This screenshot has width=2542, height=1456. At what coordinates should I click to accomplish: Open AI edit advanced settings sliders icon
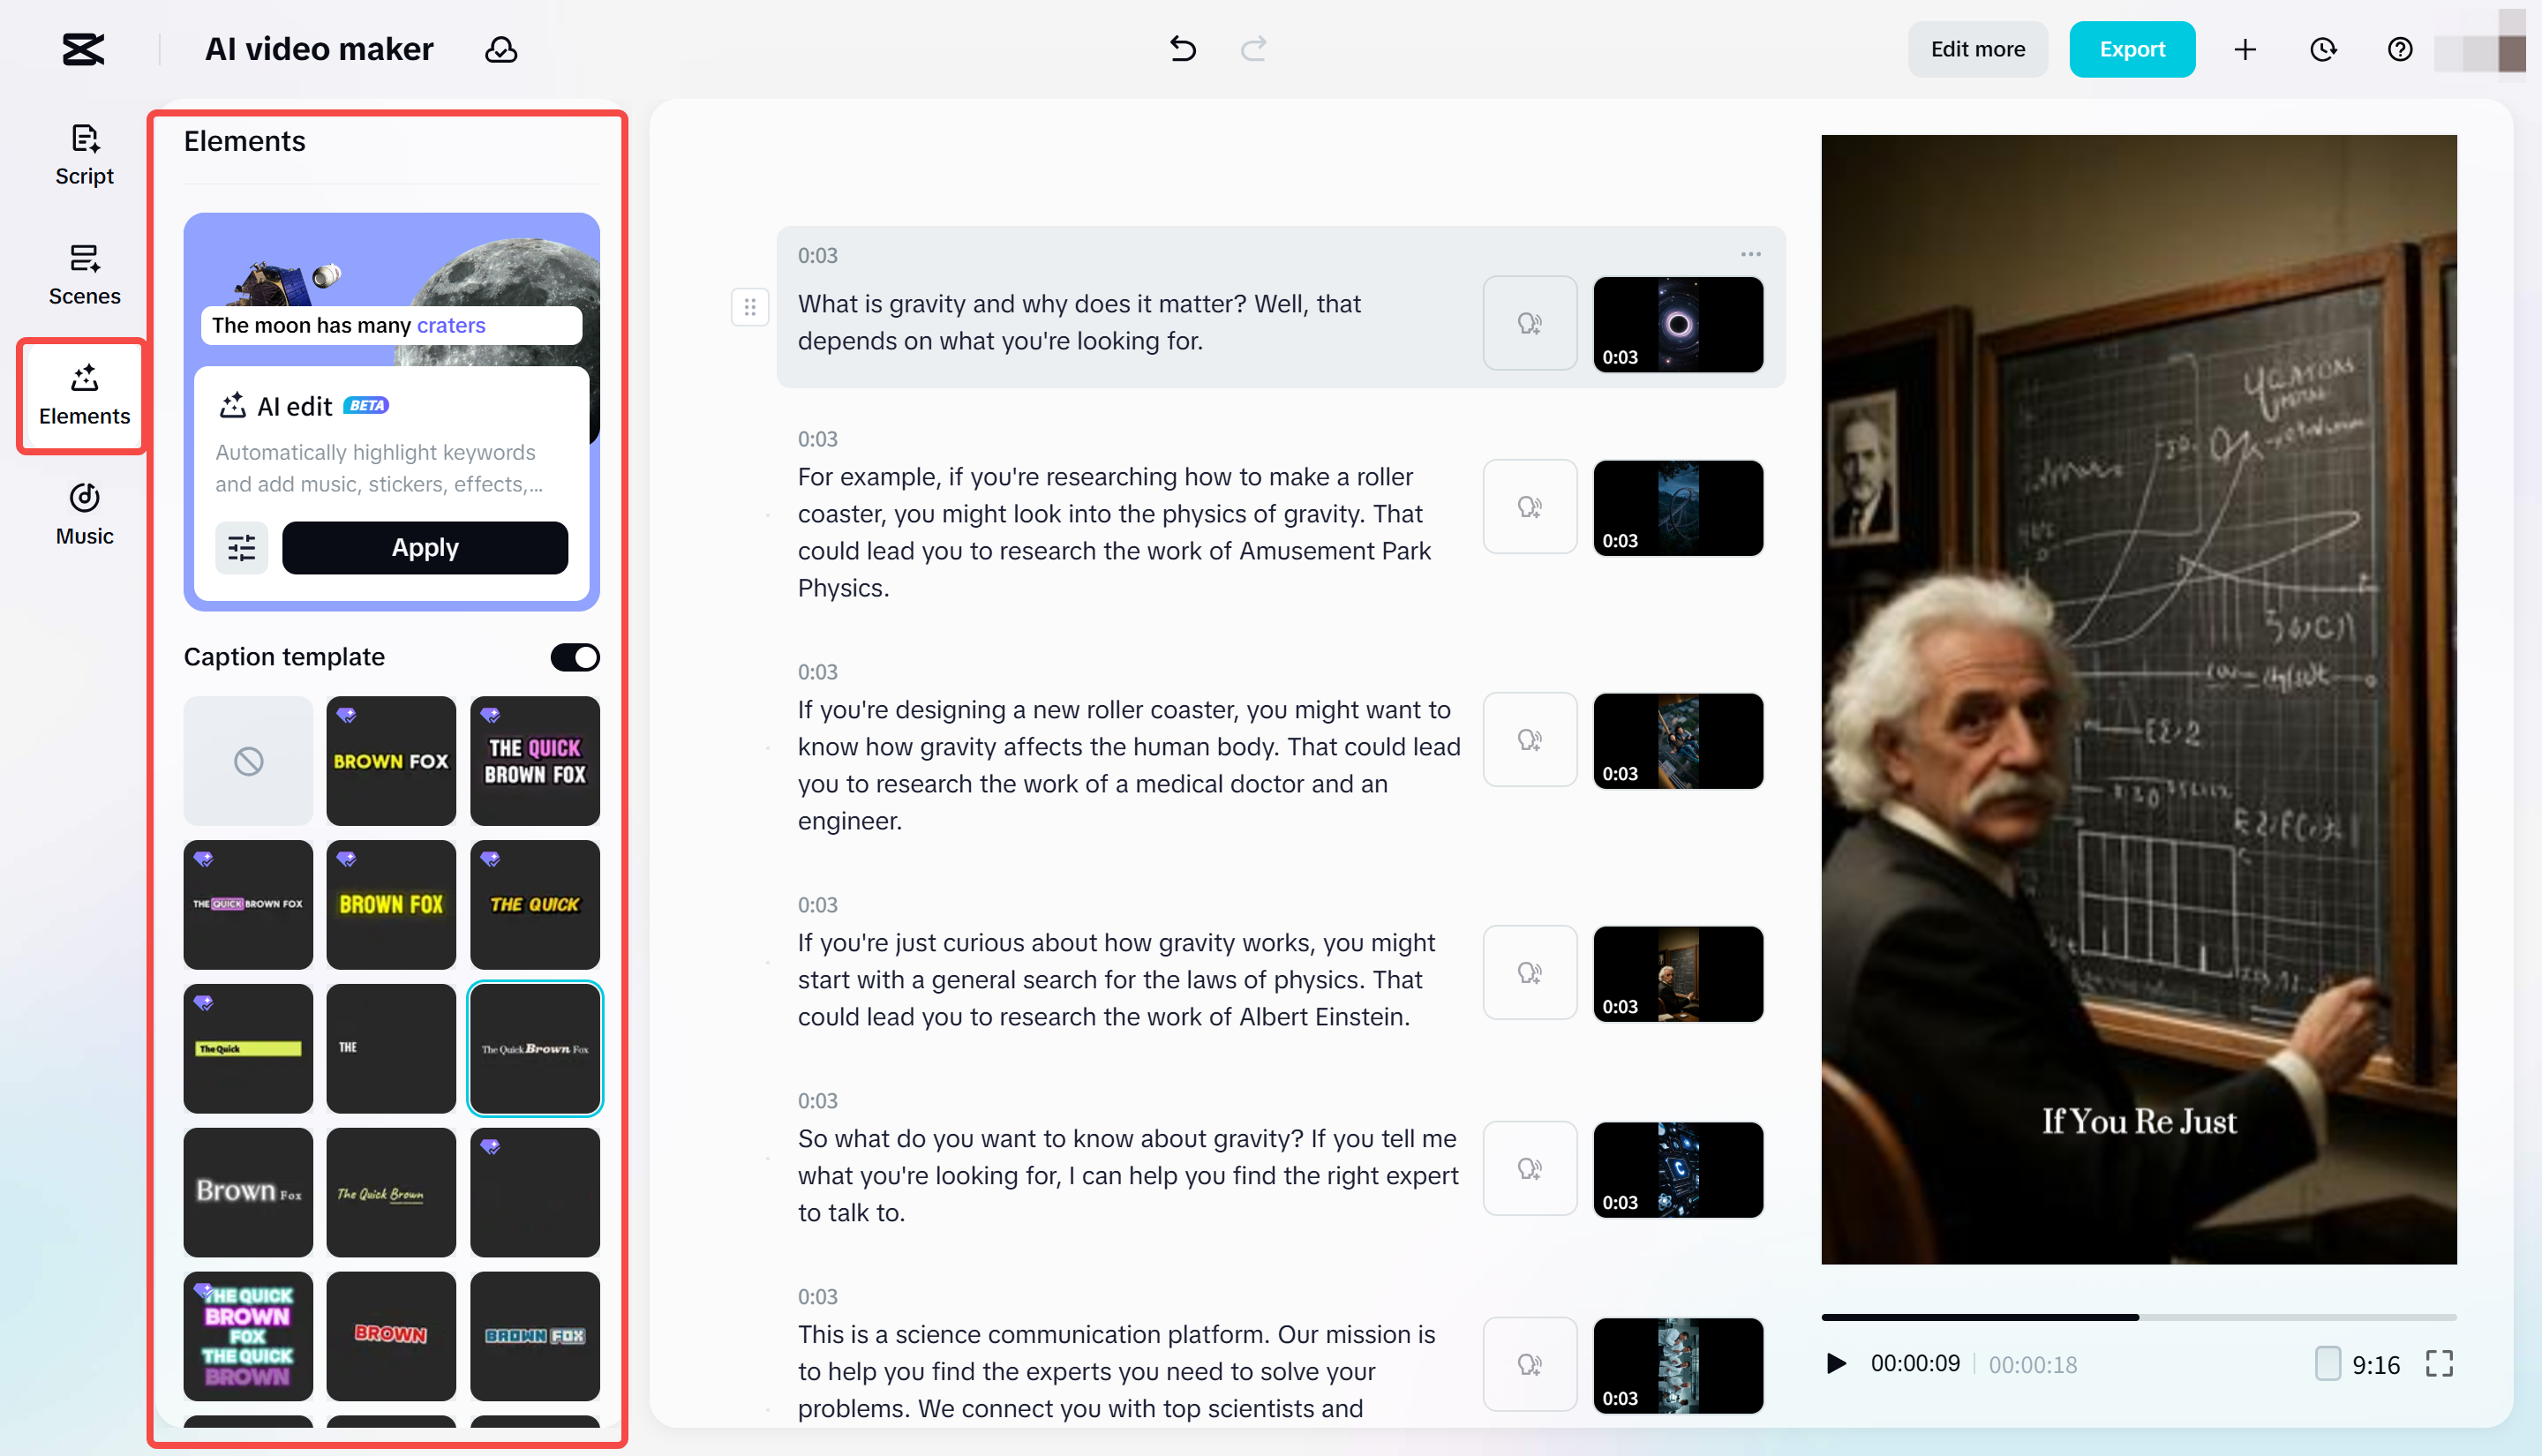coord(240,547)
